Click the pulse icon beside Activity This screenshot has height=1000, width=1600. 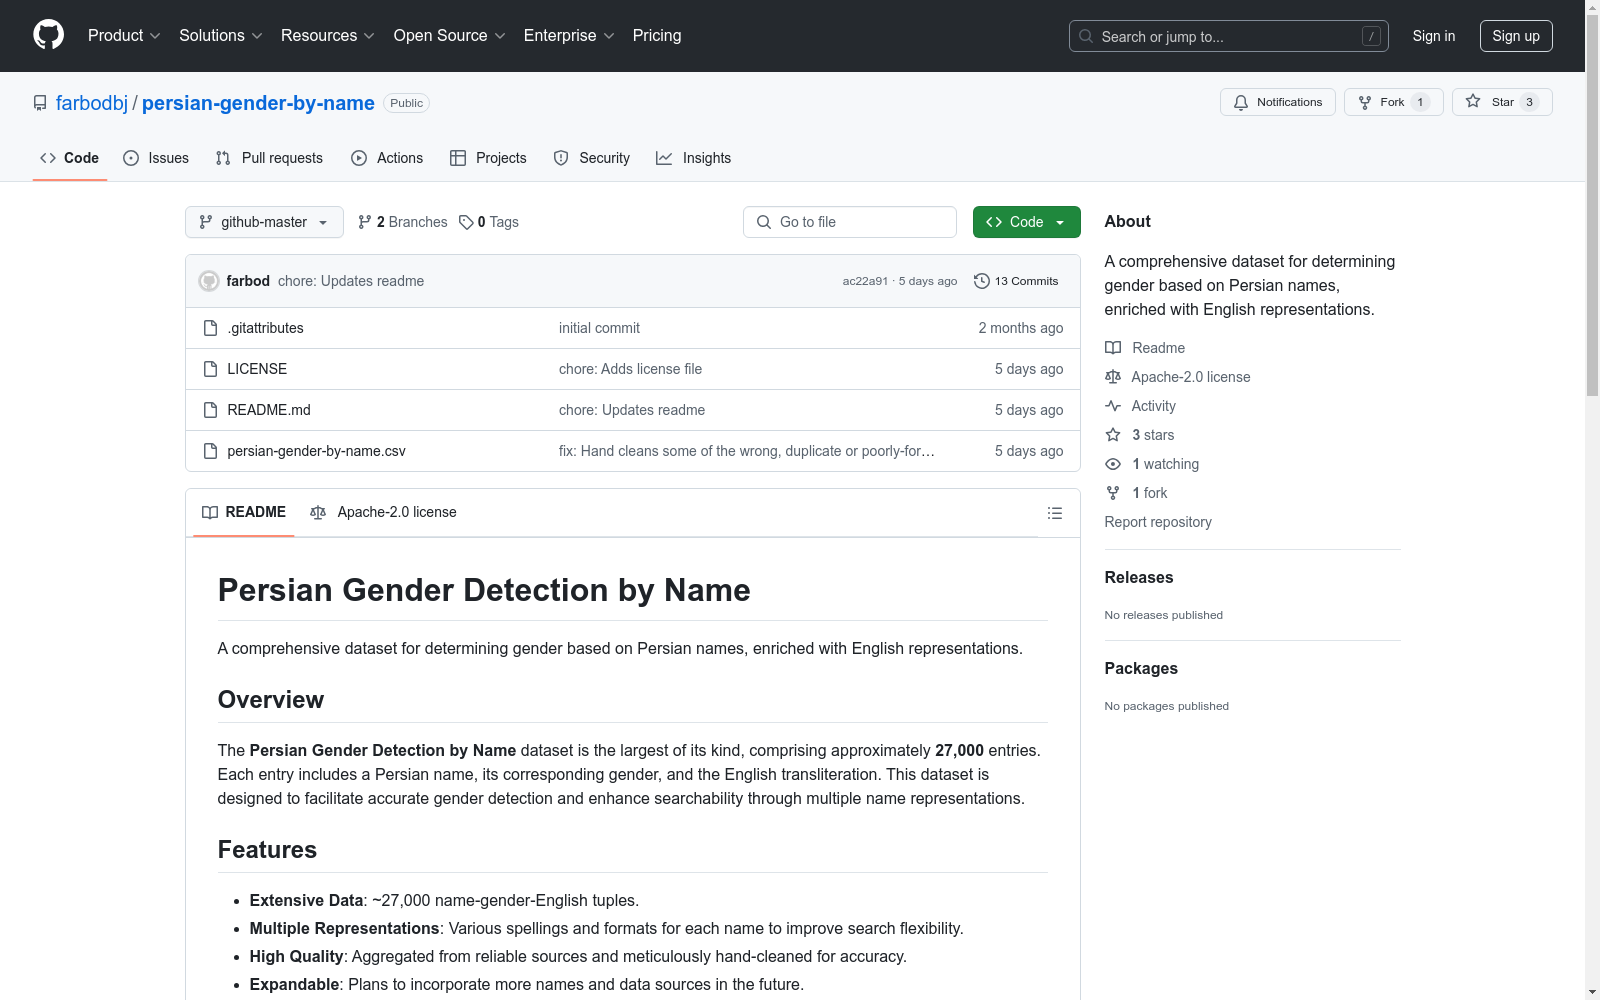click(x=1113, y=406)
